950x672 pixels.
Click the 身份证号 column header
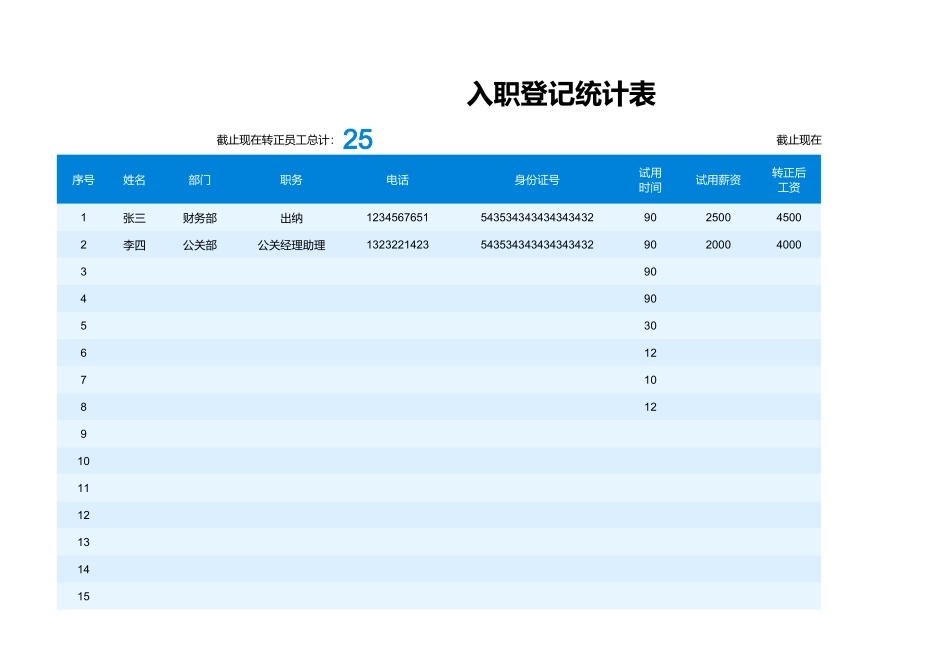pyautogui.click(x=541, y=180)
